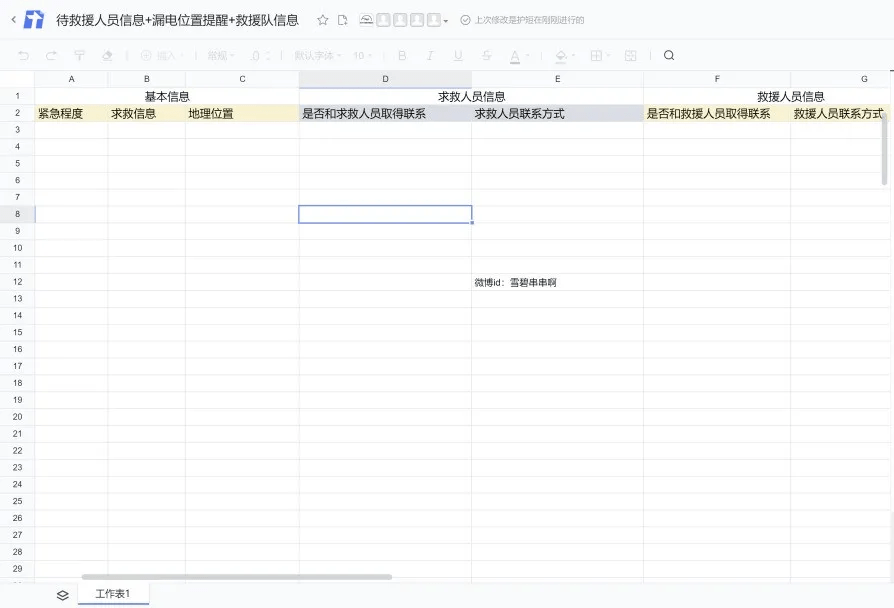The image size is (894, 608).
Task: Click the clear formatting eraser icon
Action: click(x=107, y=55)
